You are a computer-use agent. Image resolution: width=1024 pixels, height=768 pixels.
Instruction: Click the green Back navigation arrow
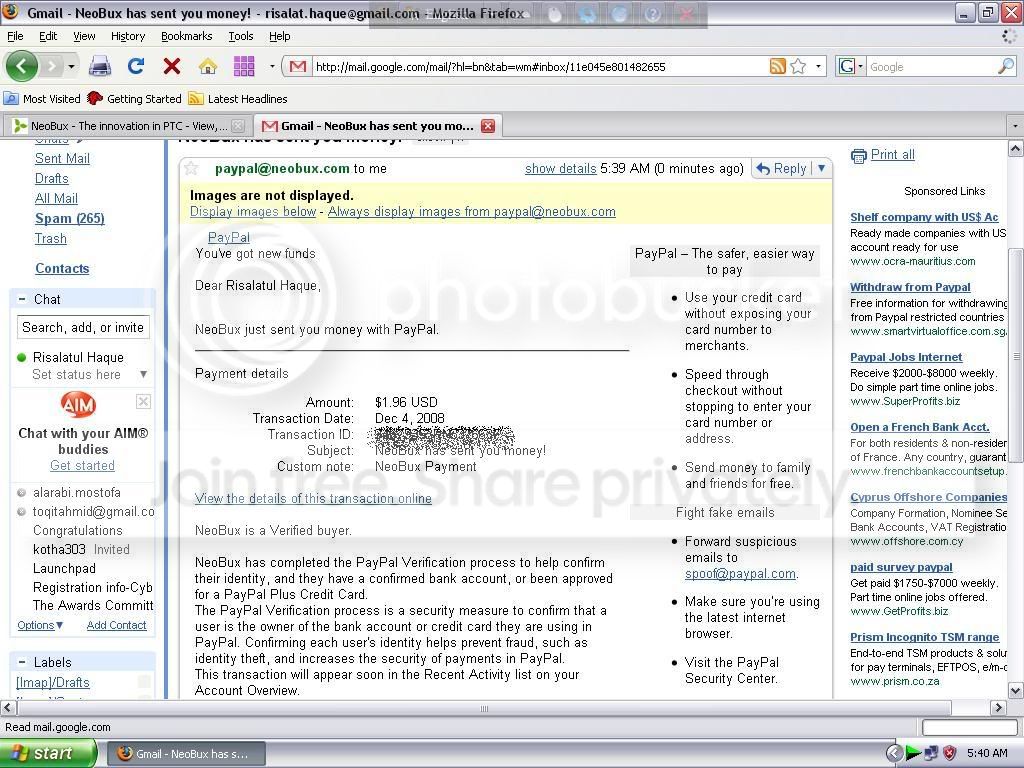(22, 66)
